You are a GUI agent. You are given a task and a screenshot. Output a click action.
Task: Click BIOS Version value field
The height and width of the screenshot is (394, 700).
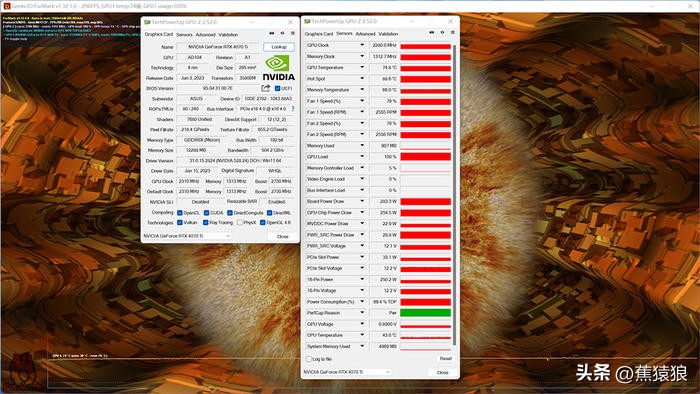[x=218, y=88]
